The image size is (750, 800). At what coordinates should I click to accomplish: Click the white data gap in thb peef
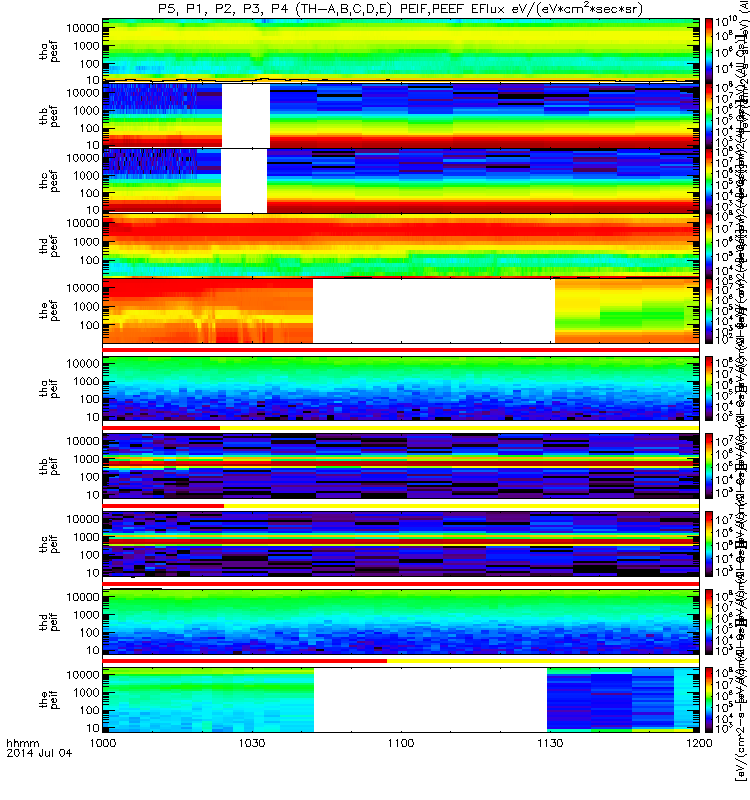tap(246, 115)
